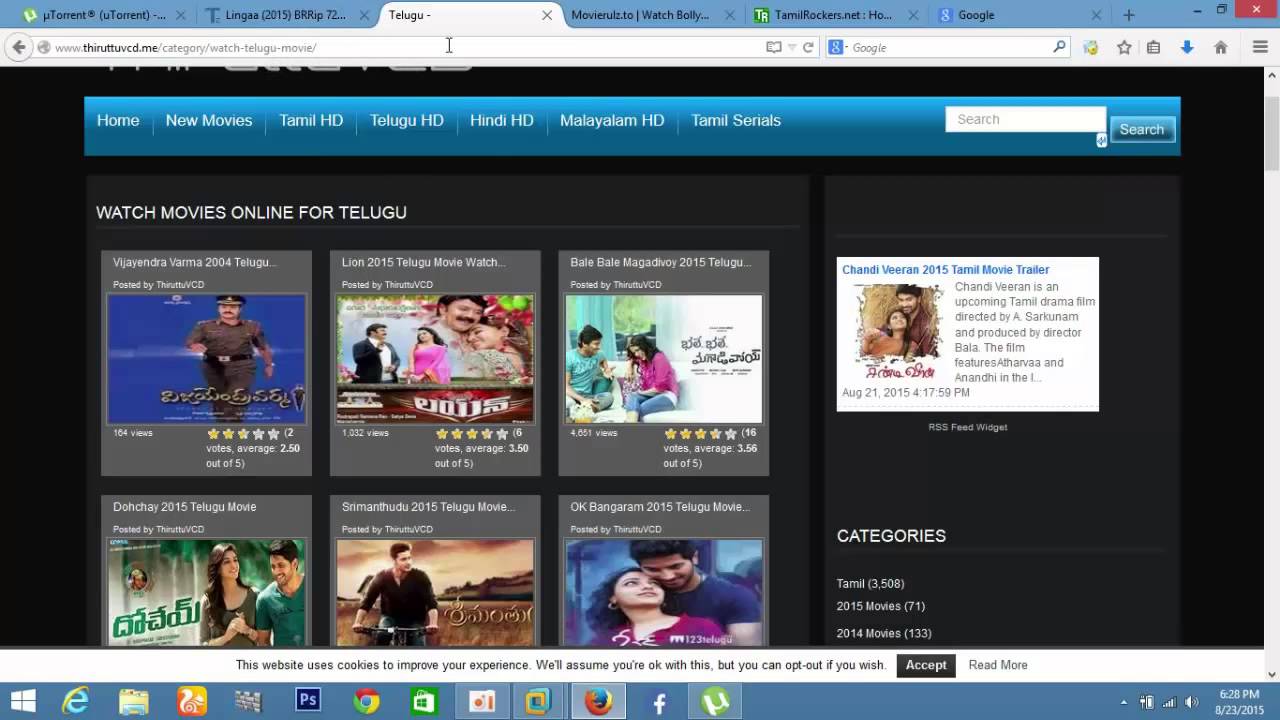
Task: Click the blue Search button
Action: (x=1142, y=130)
